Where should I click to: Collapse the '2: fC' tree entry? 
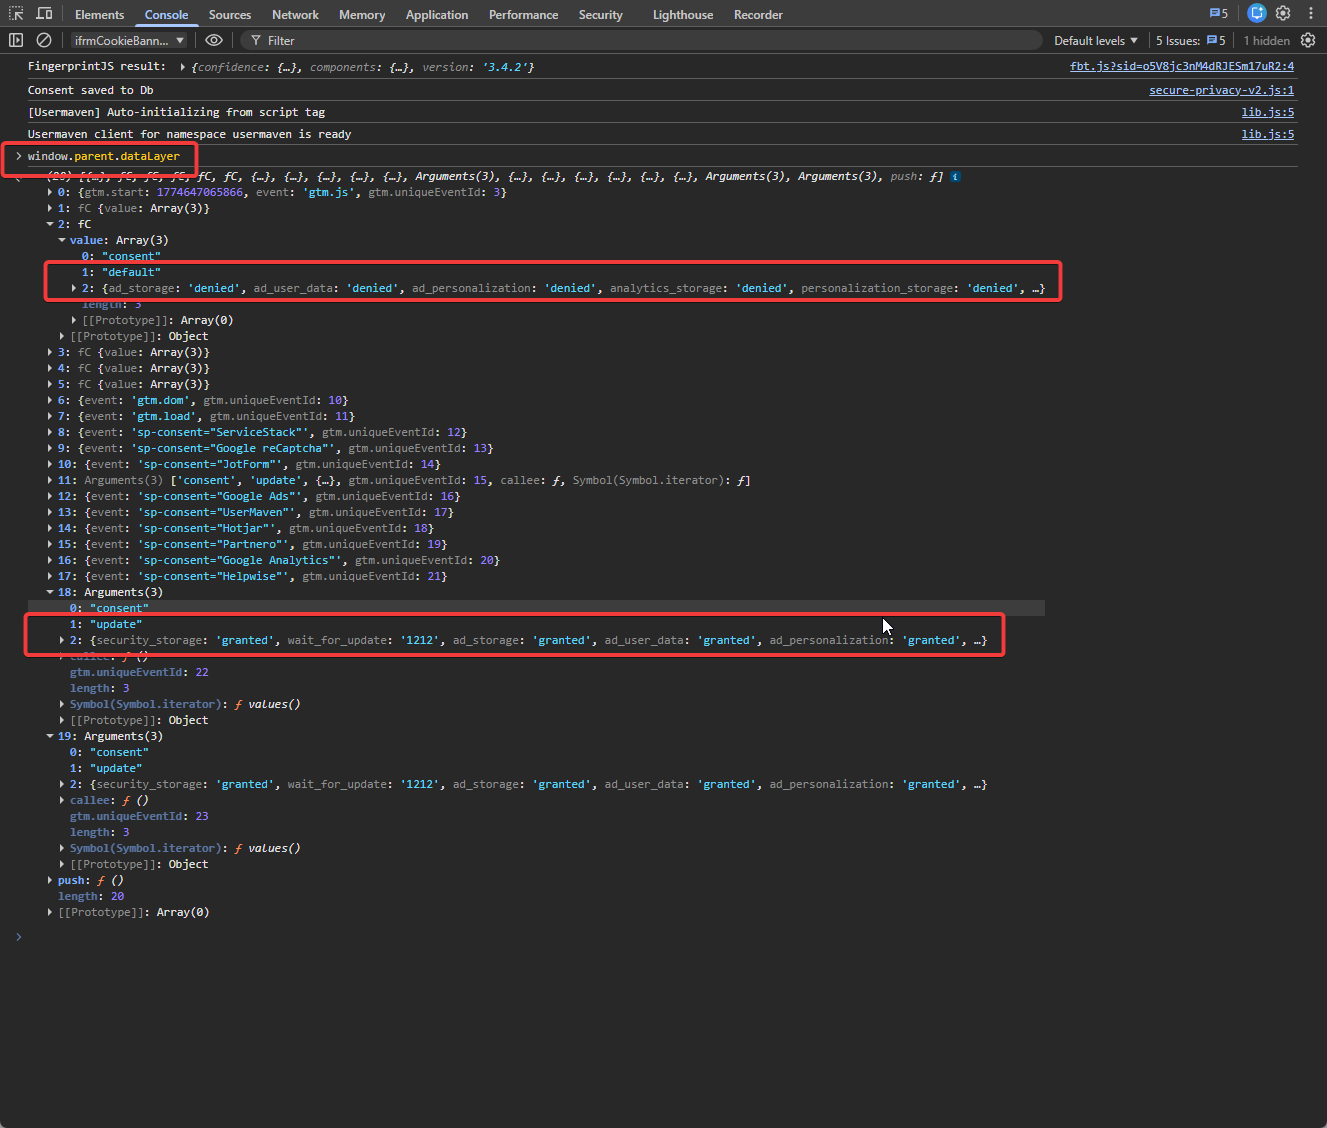pos(50,224)
